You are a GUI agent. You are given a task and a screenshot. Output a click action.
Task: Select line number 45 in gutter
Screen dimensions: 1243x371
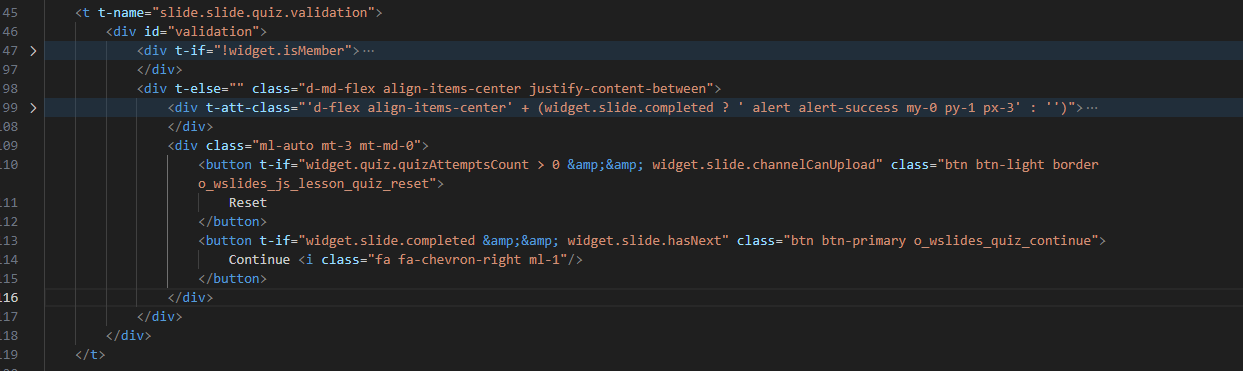10,12
